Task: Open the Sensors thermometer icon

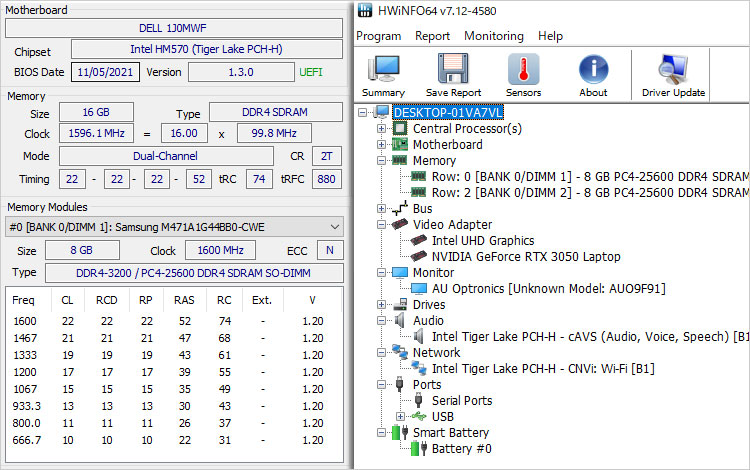Action: coord(523,75)
